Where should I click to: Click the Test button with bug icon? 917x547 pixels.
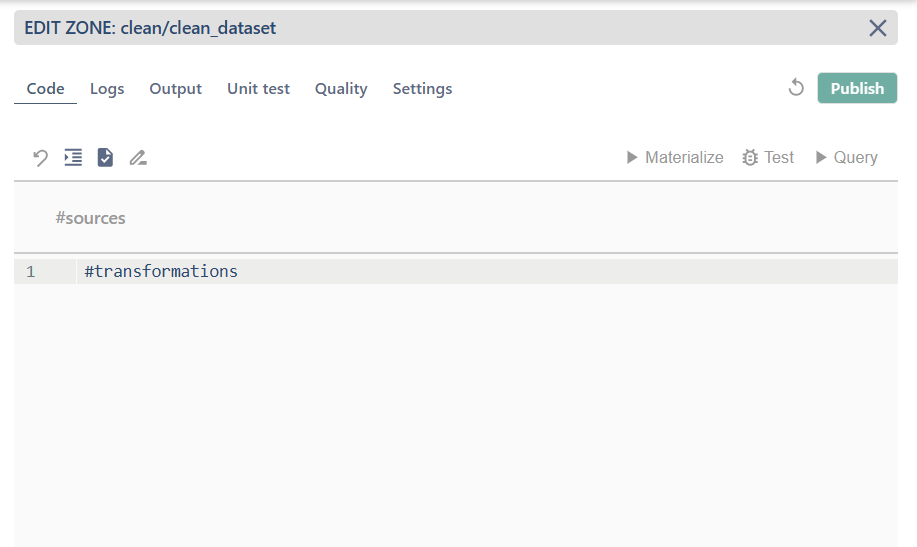768,157
